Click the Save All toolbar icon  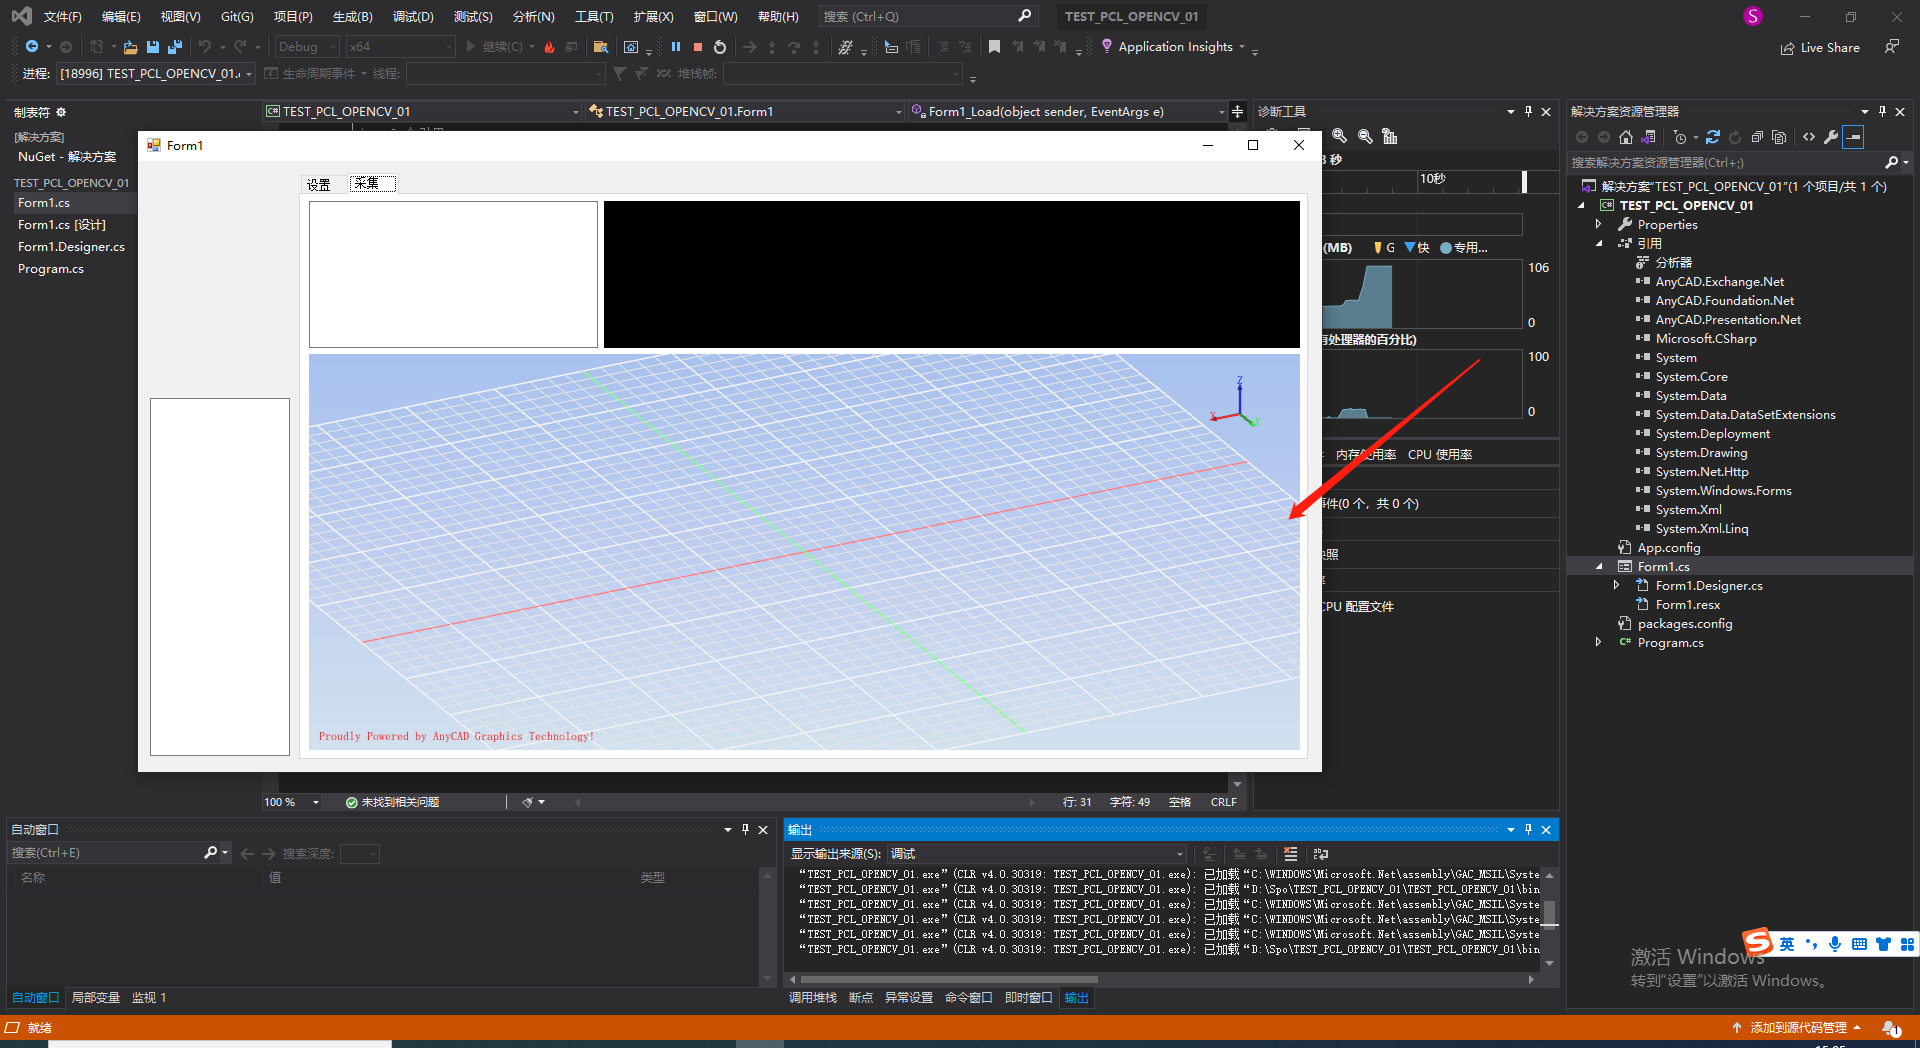coord(175,46)
